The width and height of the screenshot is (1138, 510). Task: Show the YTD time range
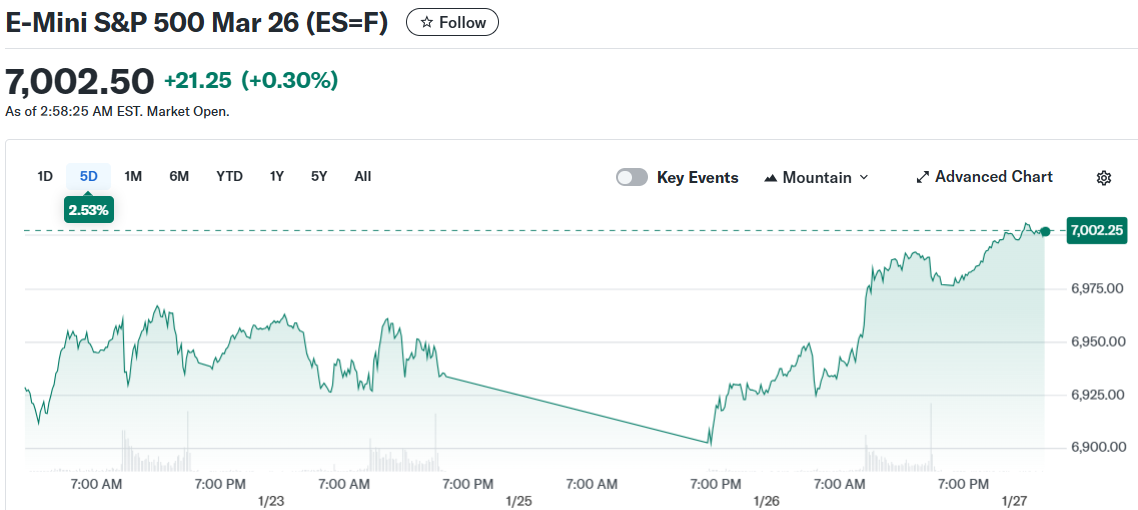pos(229,176)
